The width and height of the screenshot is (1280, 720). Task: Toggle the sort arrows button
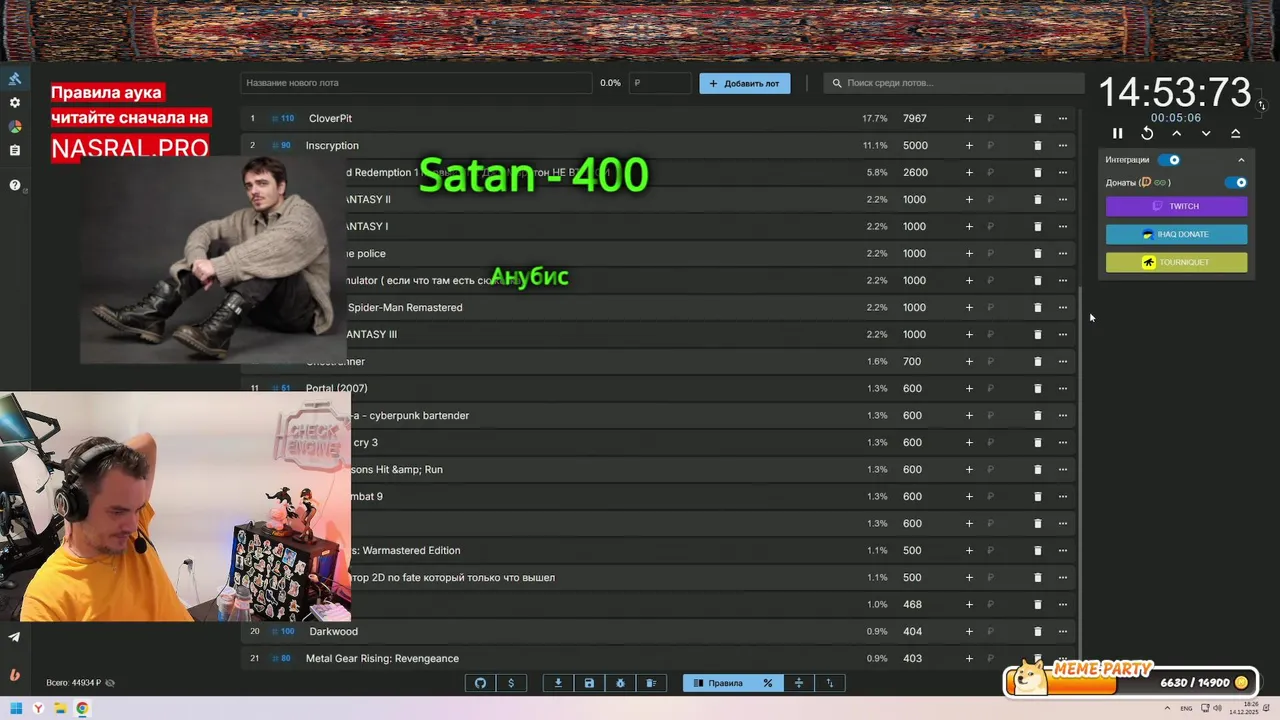[830, 683]
